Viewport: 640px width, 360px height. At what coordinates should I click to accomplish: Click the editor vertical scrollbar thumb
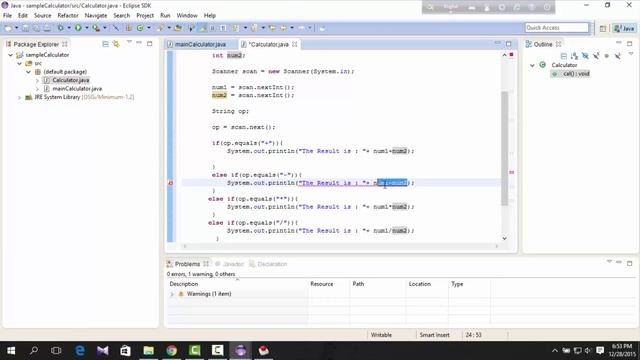(x=504, y=148)
